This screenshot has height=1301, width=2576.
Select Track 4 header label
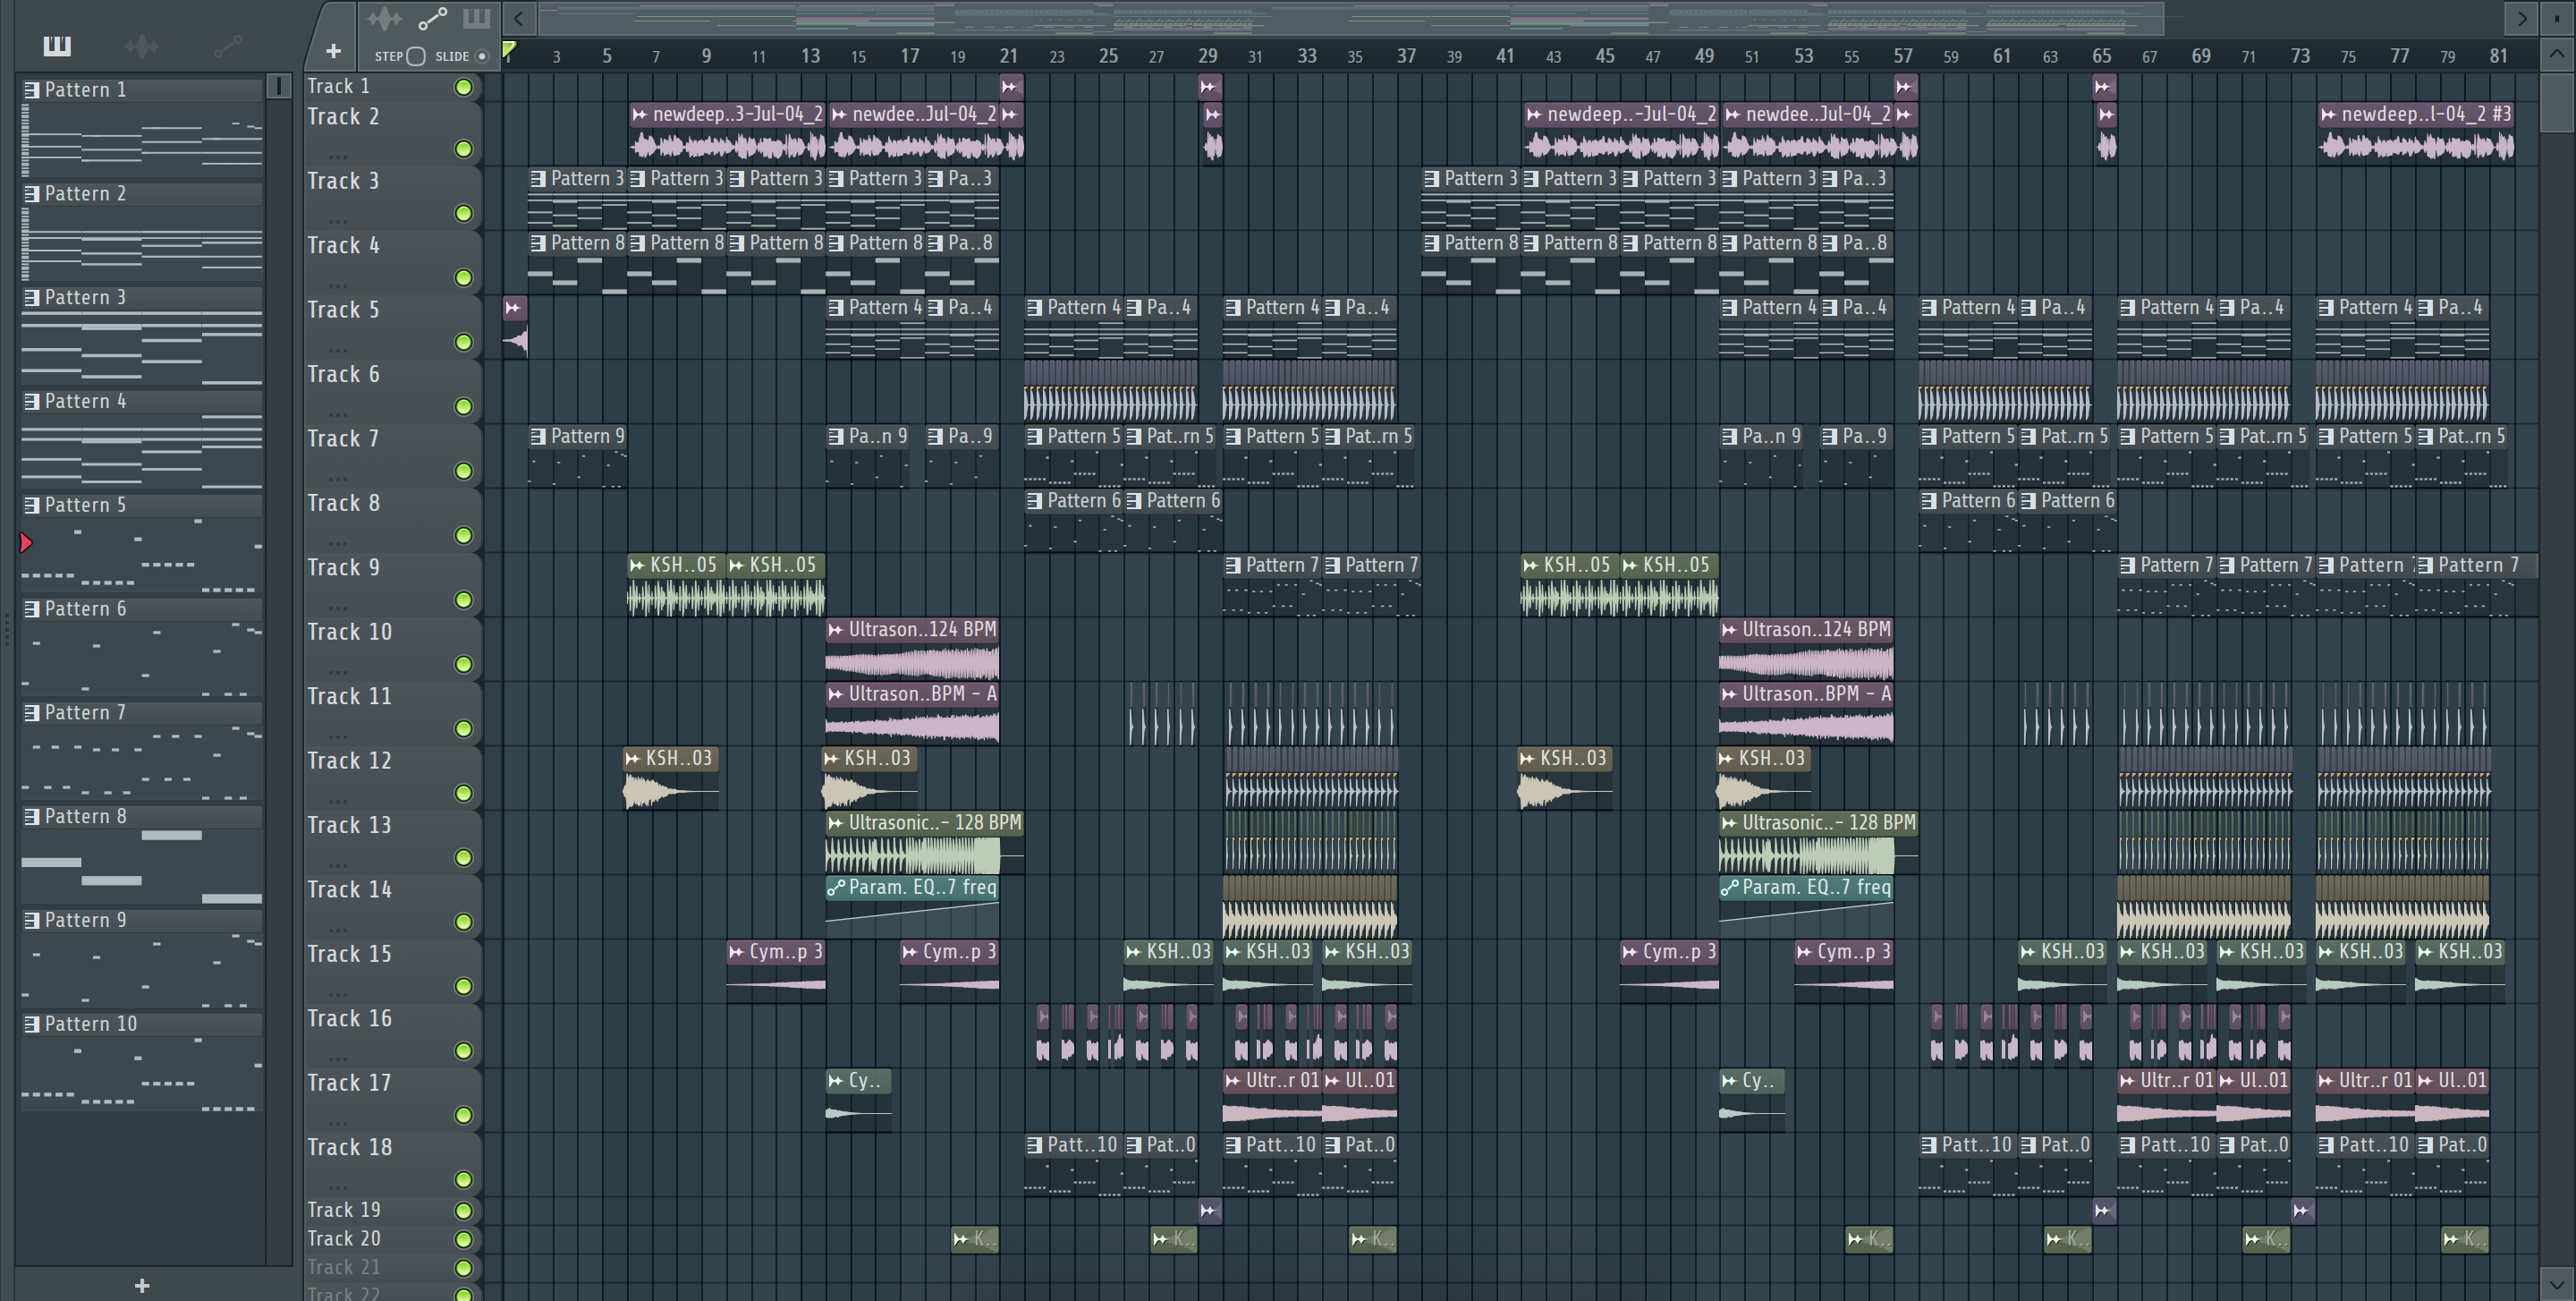343,245
